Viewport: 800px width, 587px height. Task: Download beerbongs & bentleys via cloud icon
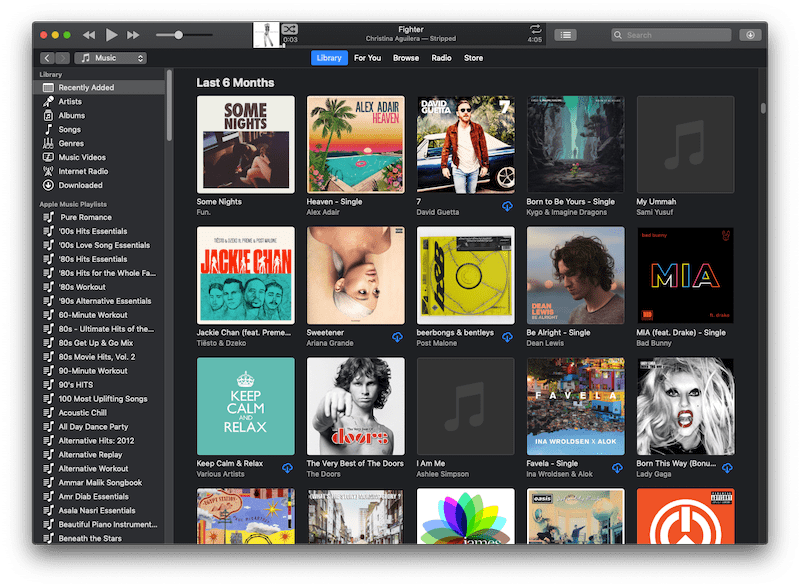click(x=507, y=337)
